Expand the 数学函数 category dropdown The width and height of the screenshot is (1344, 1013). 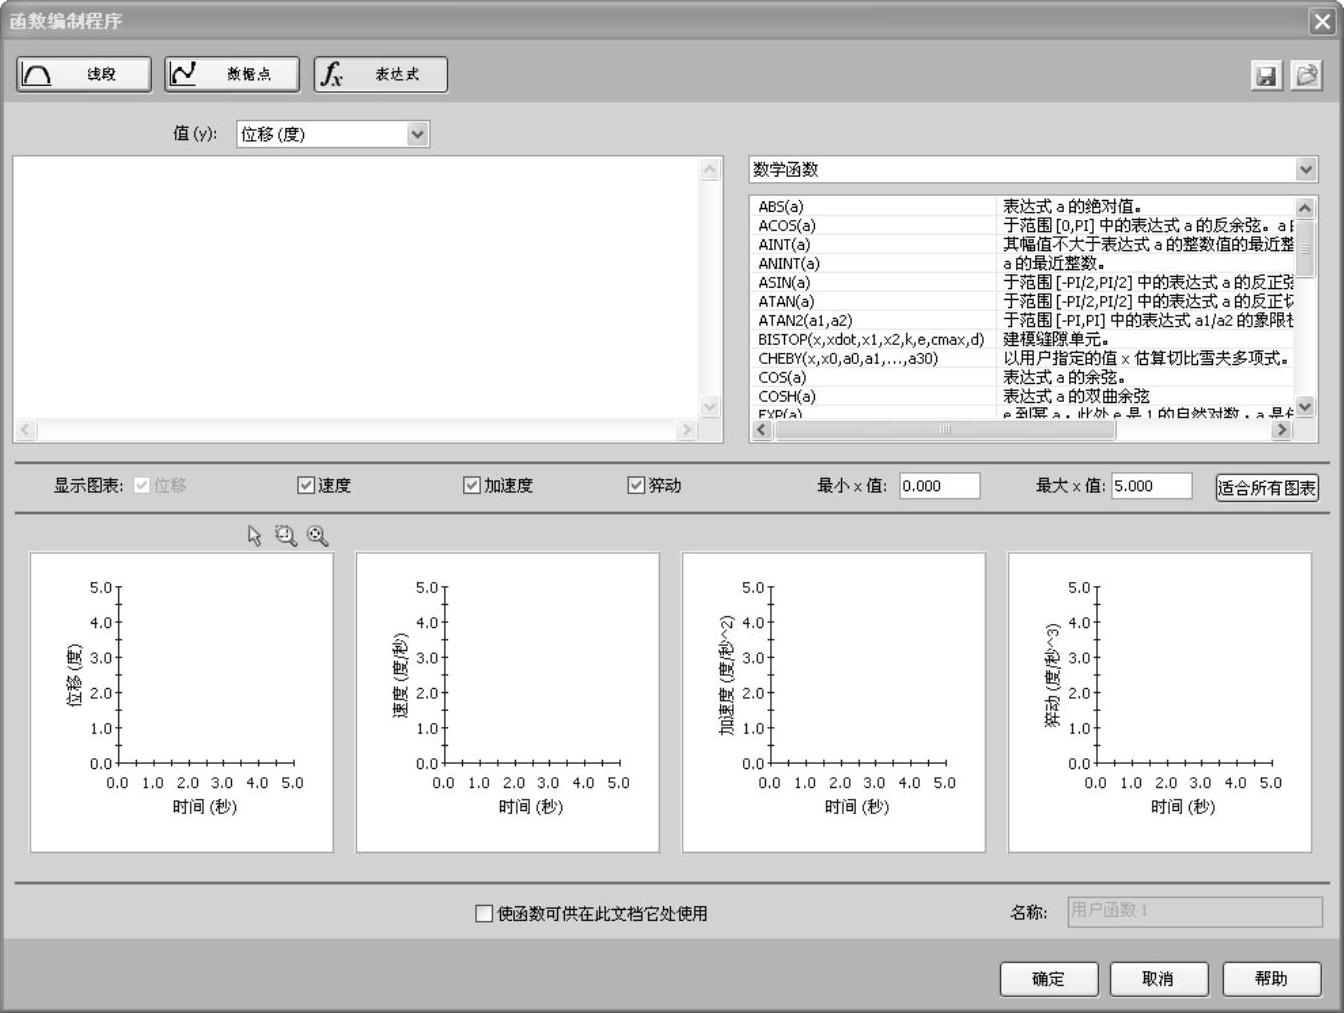pyautogui.click(x=1305, y=170)
